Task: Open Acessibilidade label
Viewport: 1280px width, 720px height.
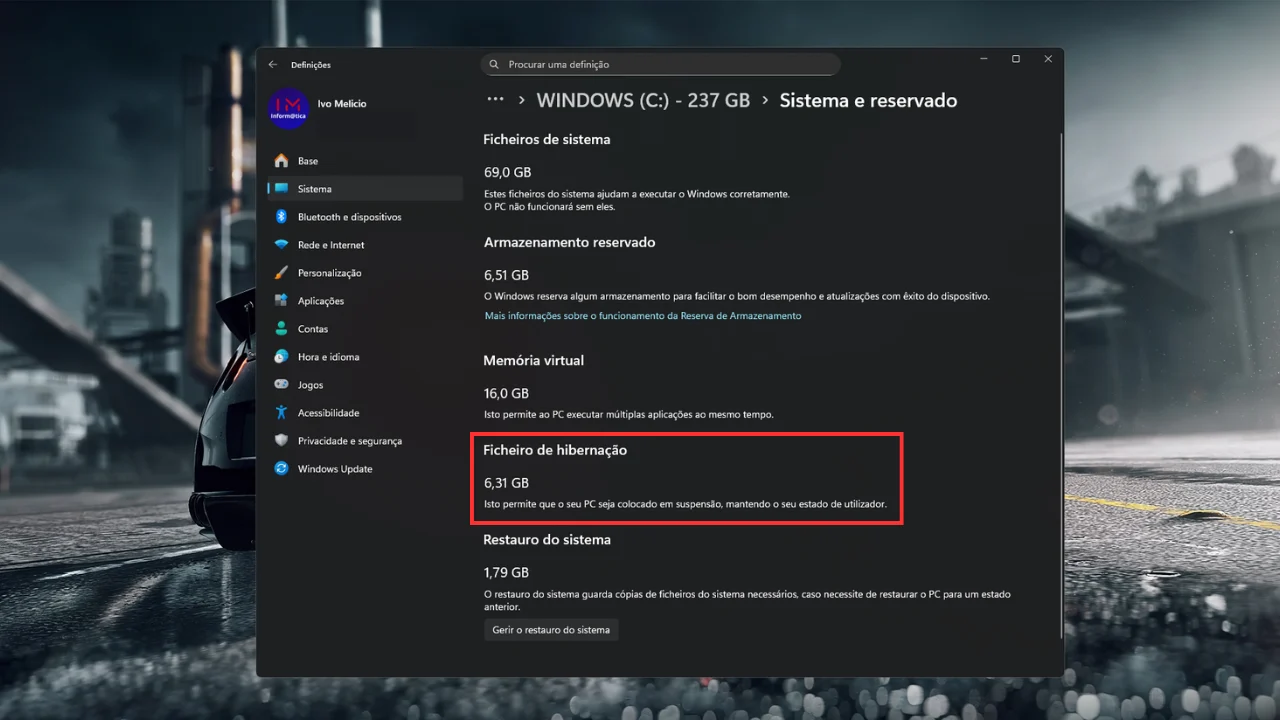Action: [x=328, y=413]
